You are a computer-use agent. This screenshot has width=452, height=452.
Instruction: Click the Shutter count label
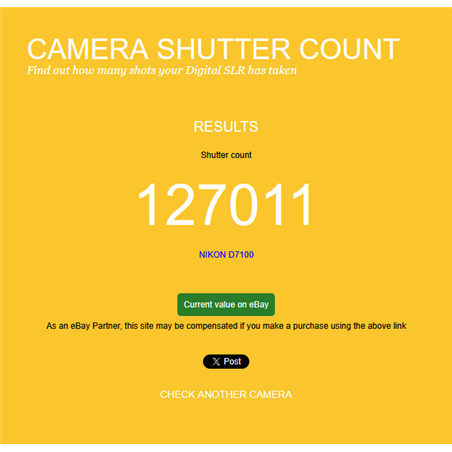[x=226, y=155]
